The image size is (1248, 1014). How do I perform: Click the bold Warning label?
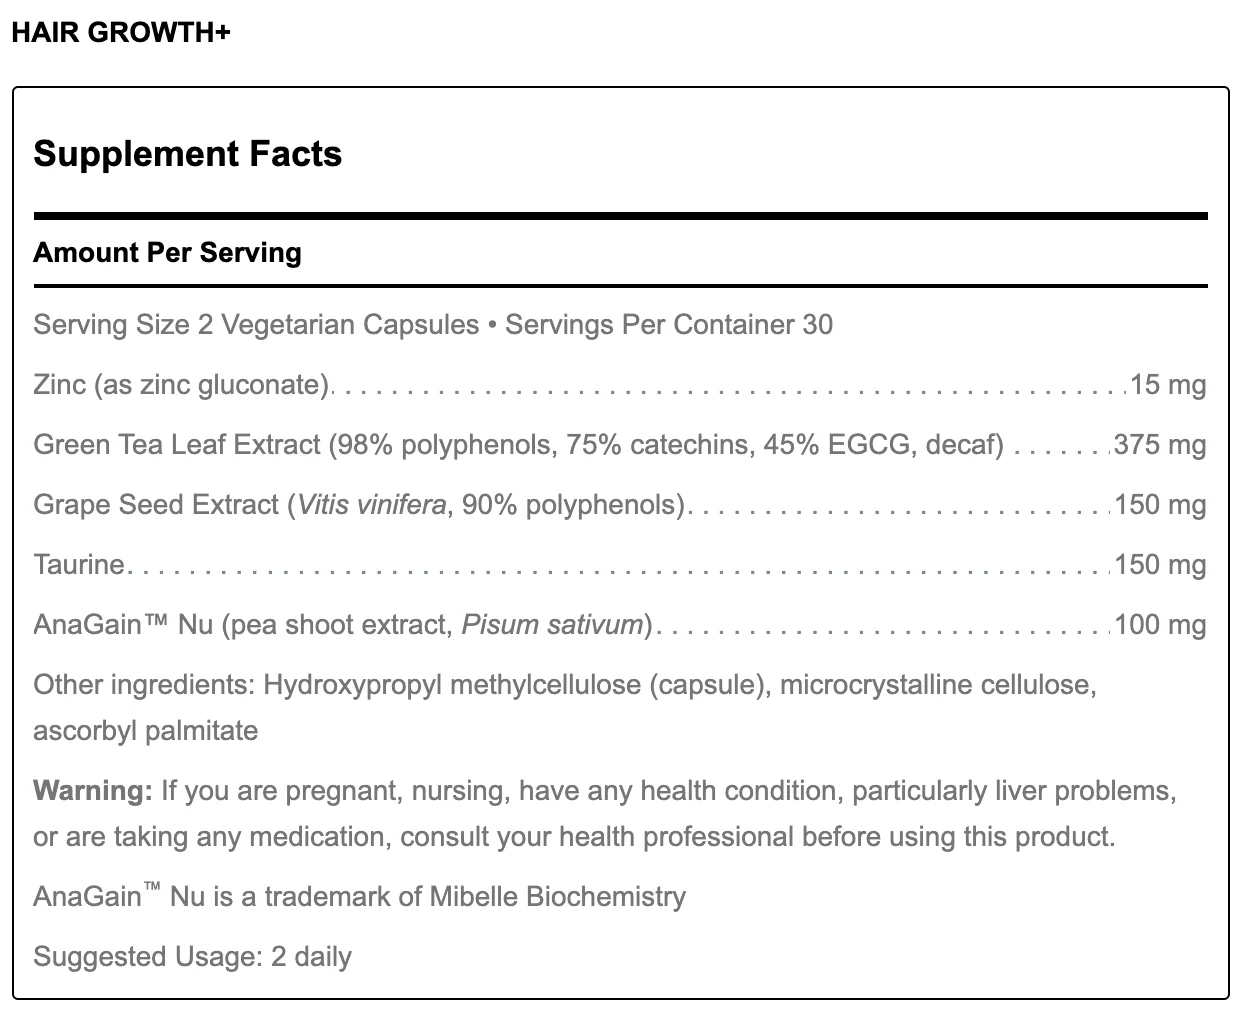93,791
